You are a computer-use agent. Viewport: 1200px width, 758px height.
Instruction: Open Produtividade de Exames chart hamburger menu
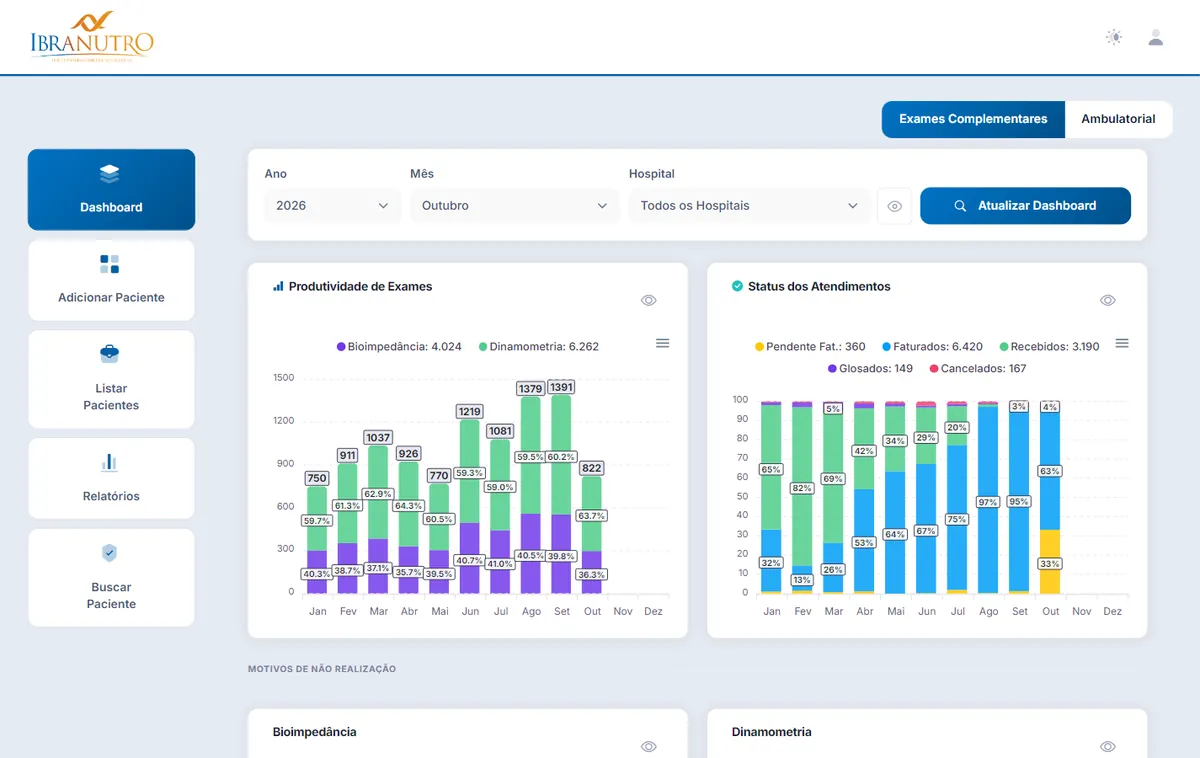(x=662, y=343)
